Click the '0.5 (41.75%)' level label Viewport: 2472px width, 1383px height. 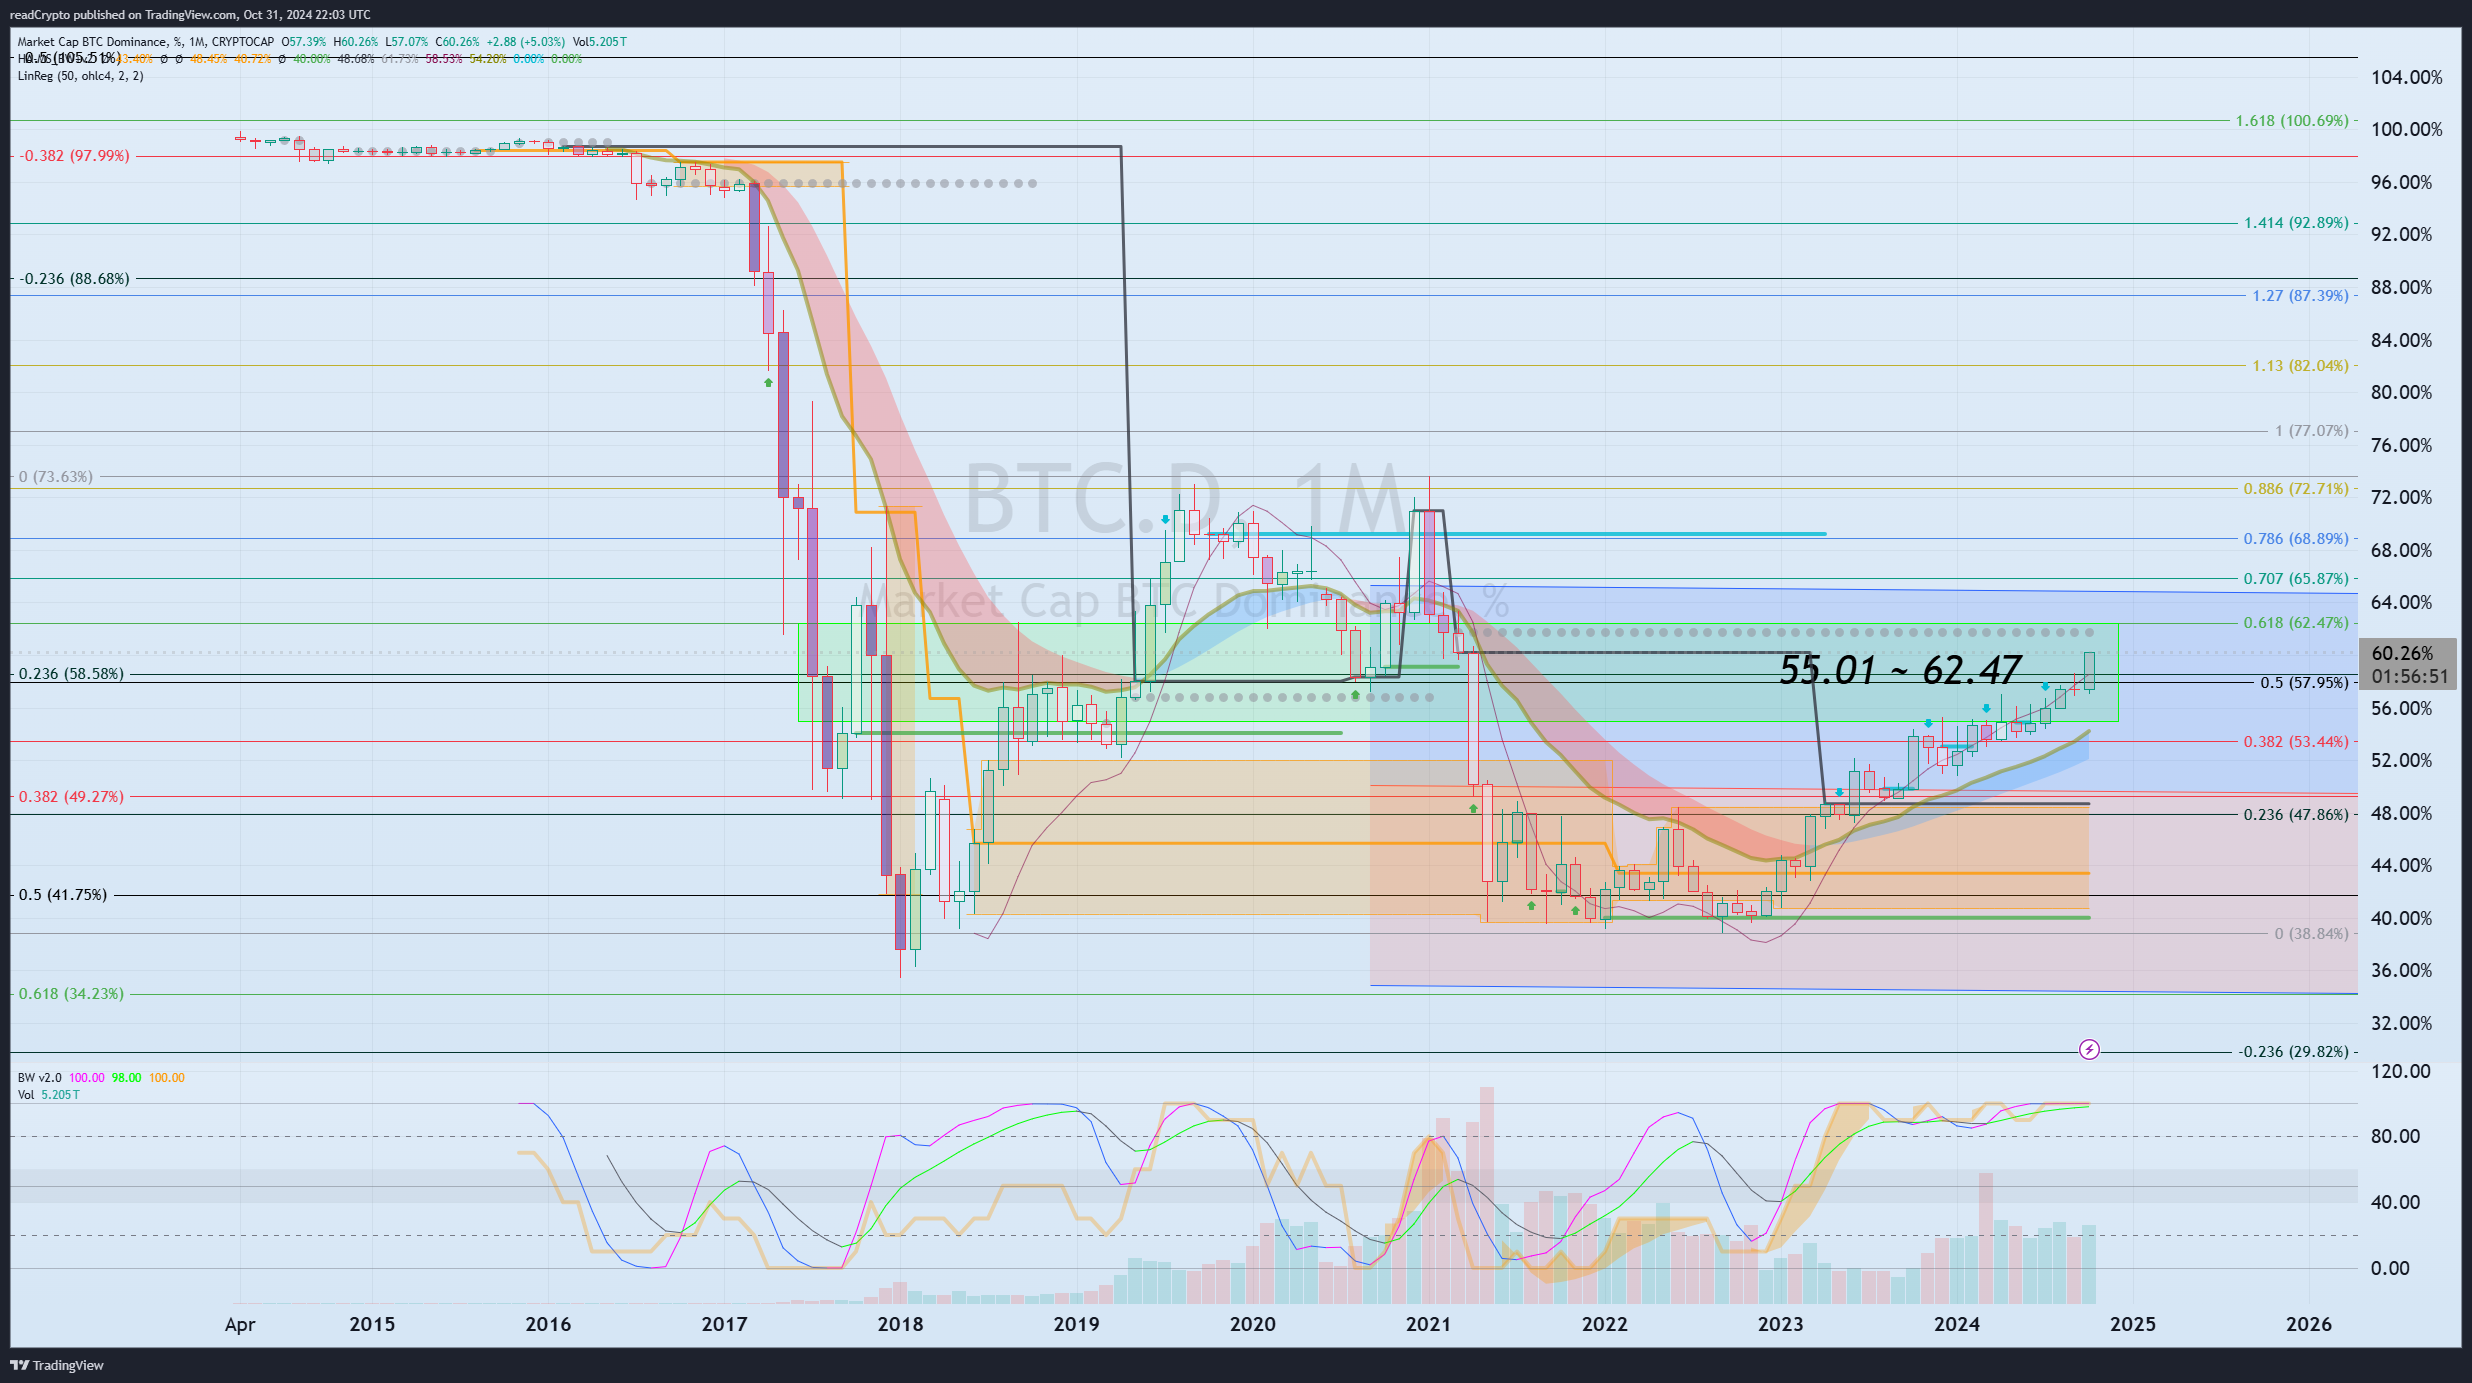point(63,895)
